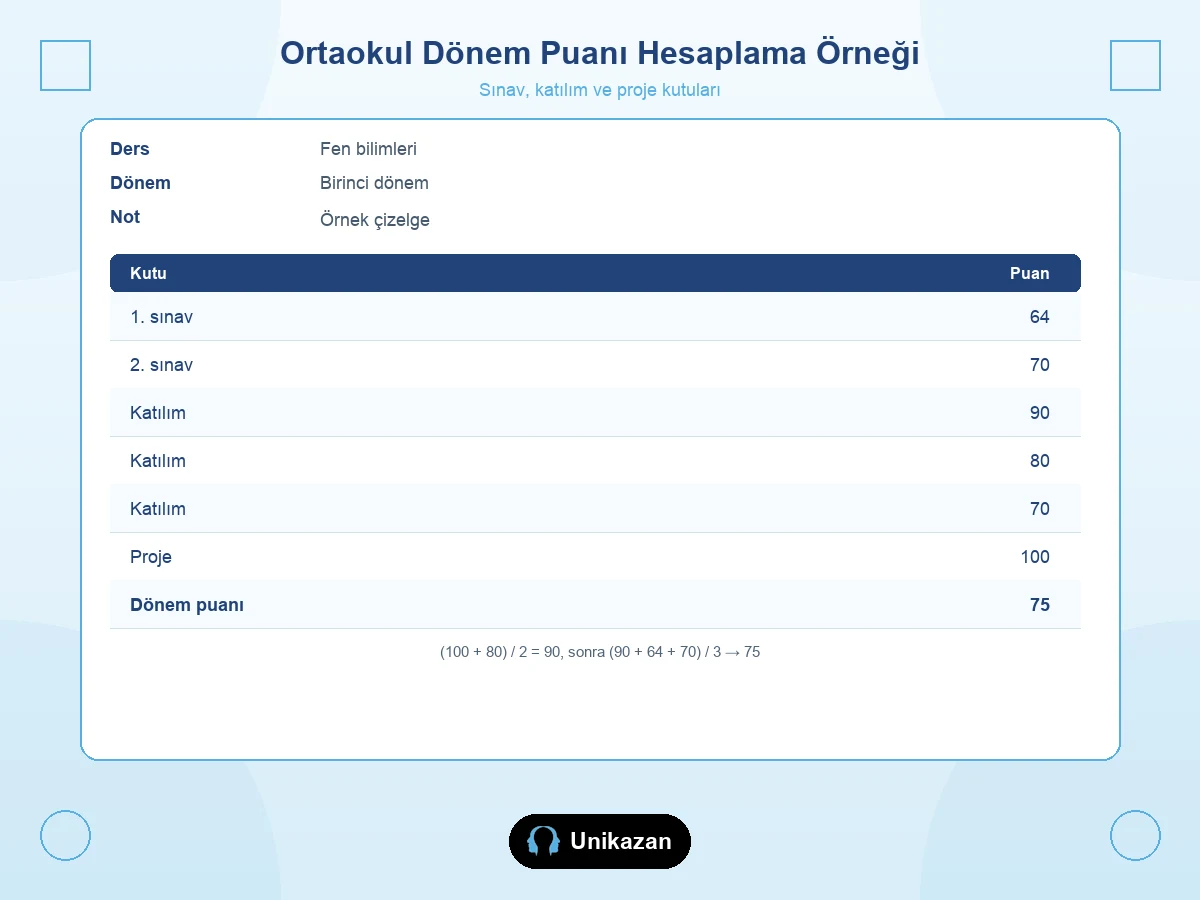Click the Katılım label with score 80
1200x900 pixels.
point(158,461)
